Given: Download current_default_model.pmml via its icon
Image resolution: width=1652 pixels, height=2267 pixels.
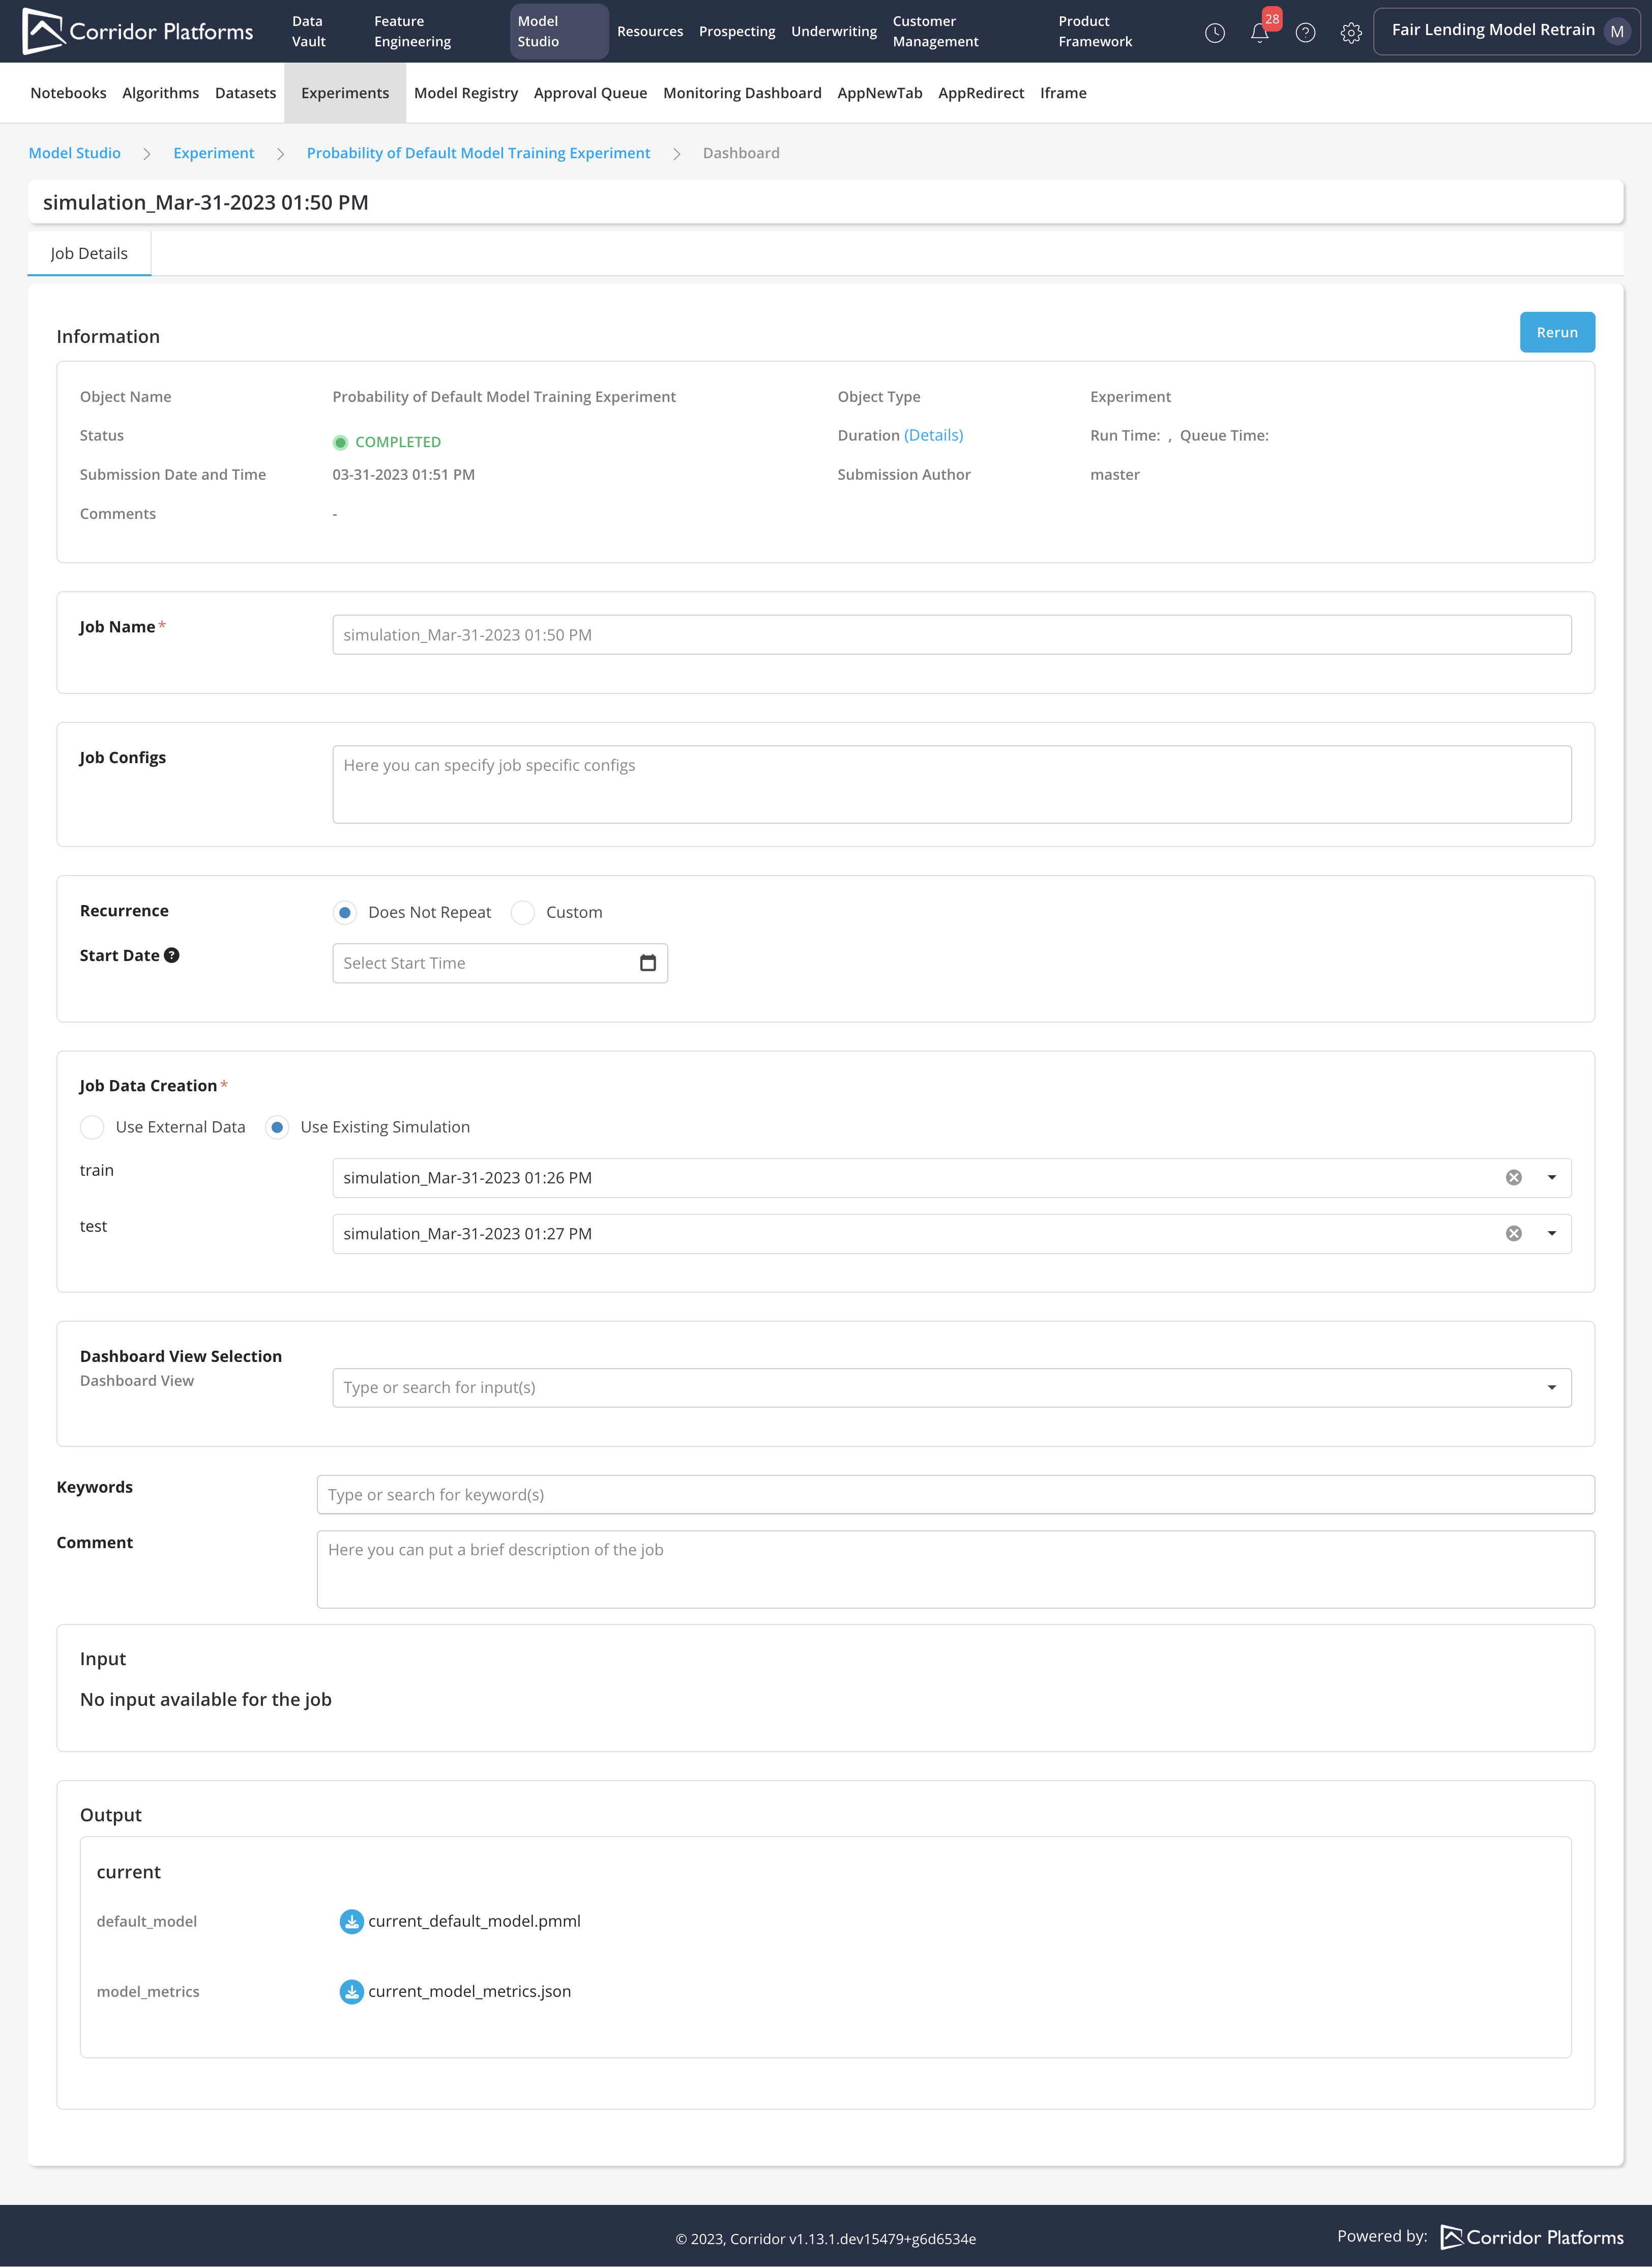Looking at the screenshot, I should [x=351, y=1921].
